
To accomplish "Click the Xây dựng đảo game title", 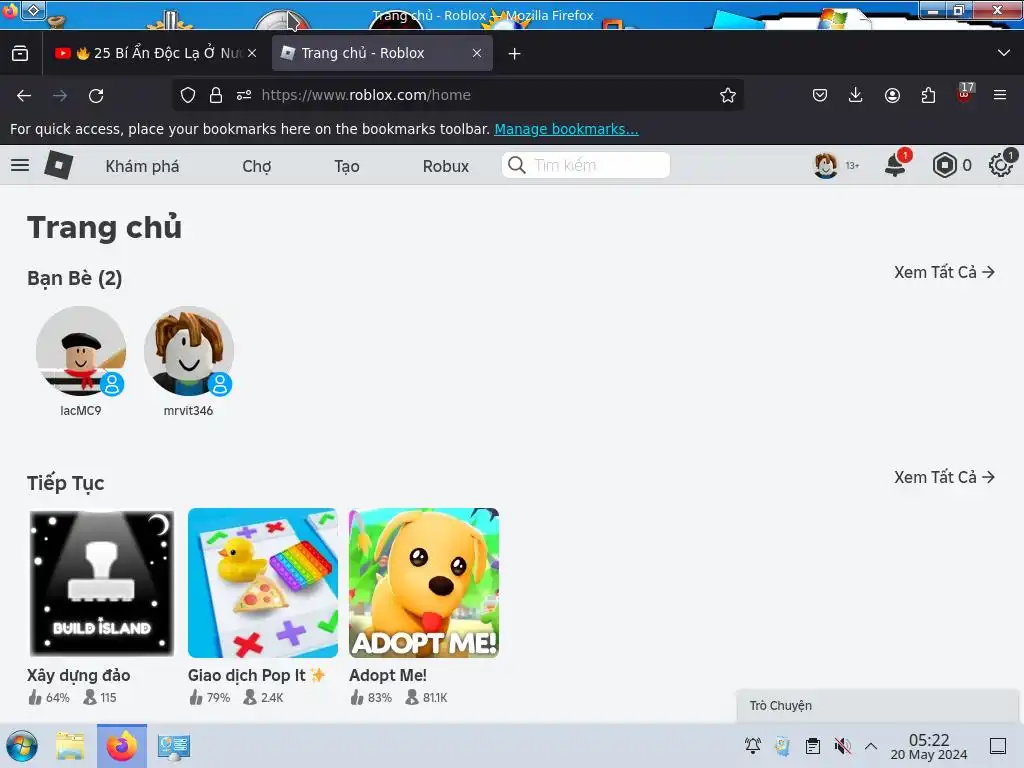I will pyautogui.click(x=78, y=675).
